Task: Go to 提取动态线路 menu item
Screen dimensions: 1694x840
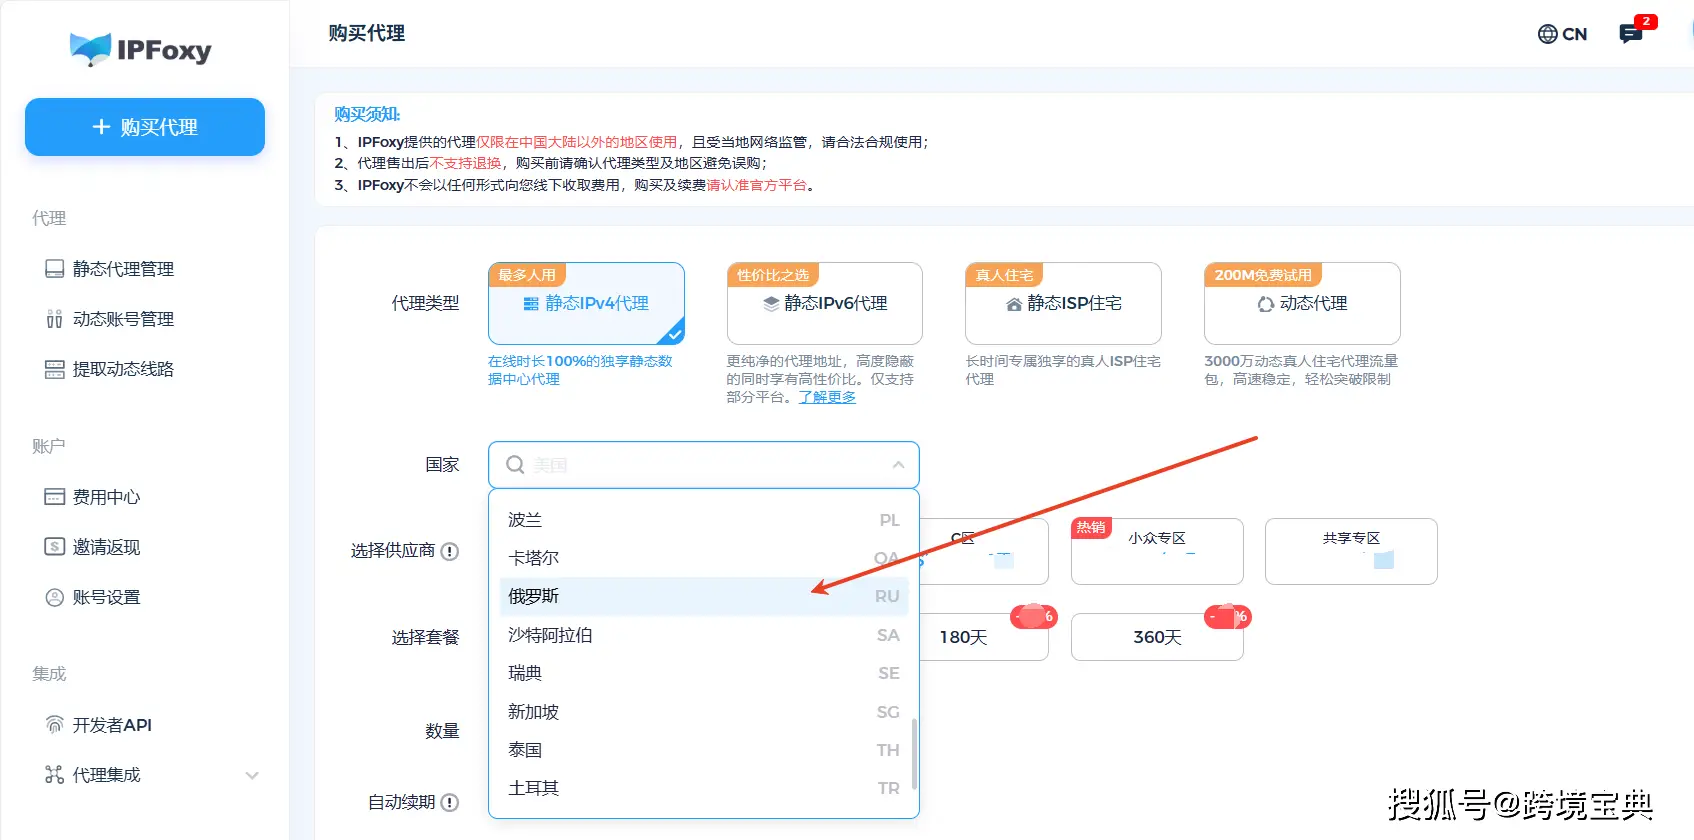Action: (123, 369)
